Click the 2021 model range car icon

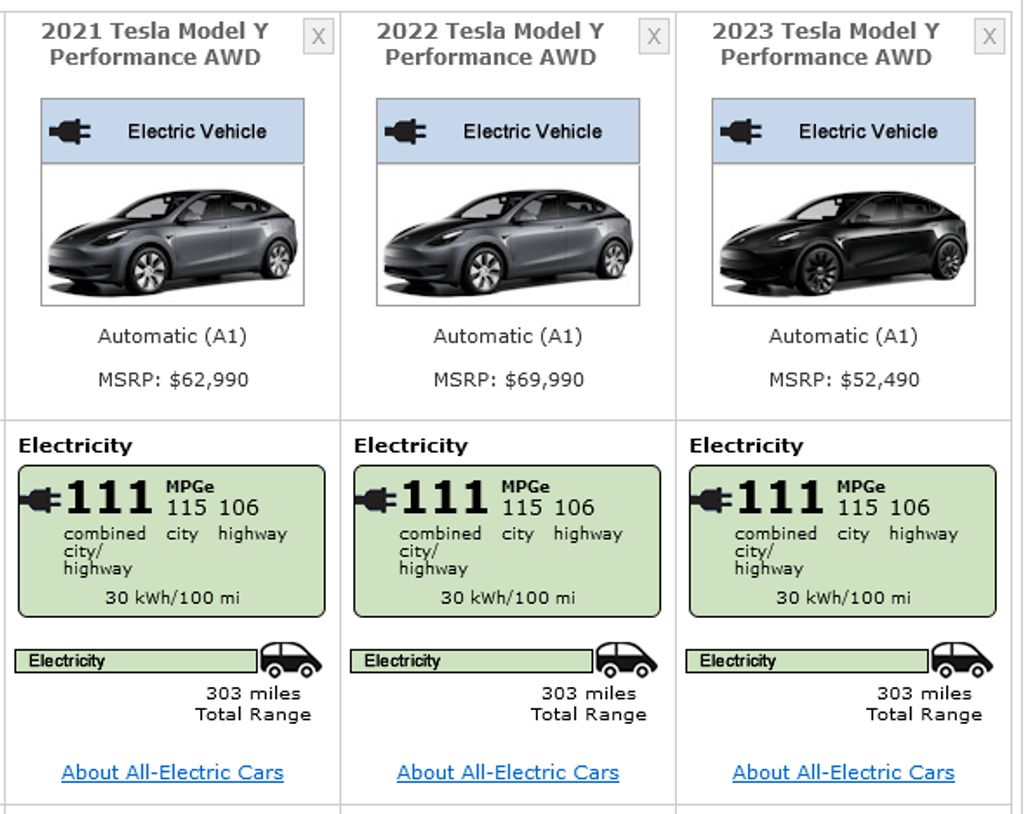[291, 660]
